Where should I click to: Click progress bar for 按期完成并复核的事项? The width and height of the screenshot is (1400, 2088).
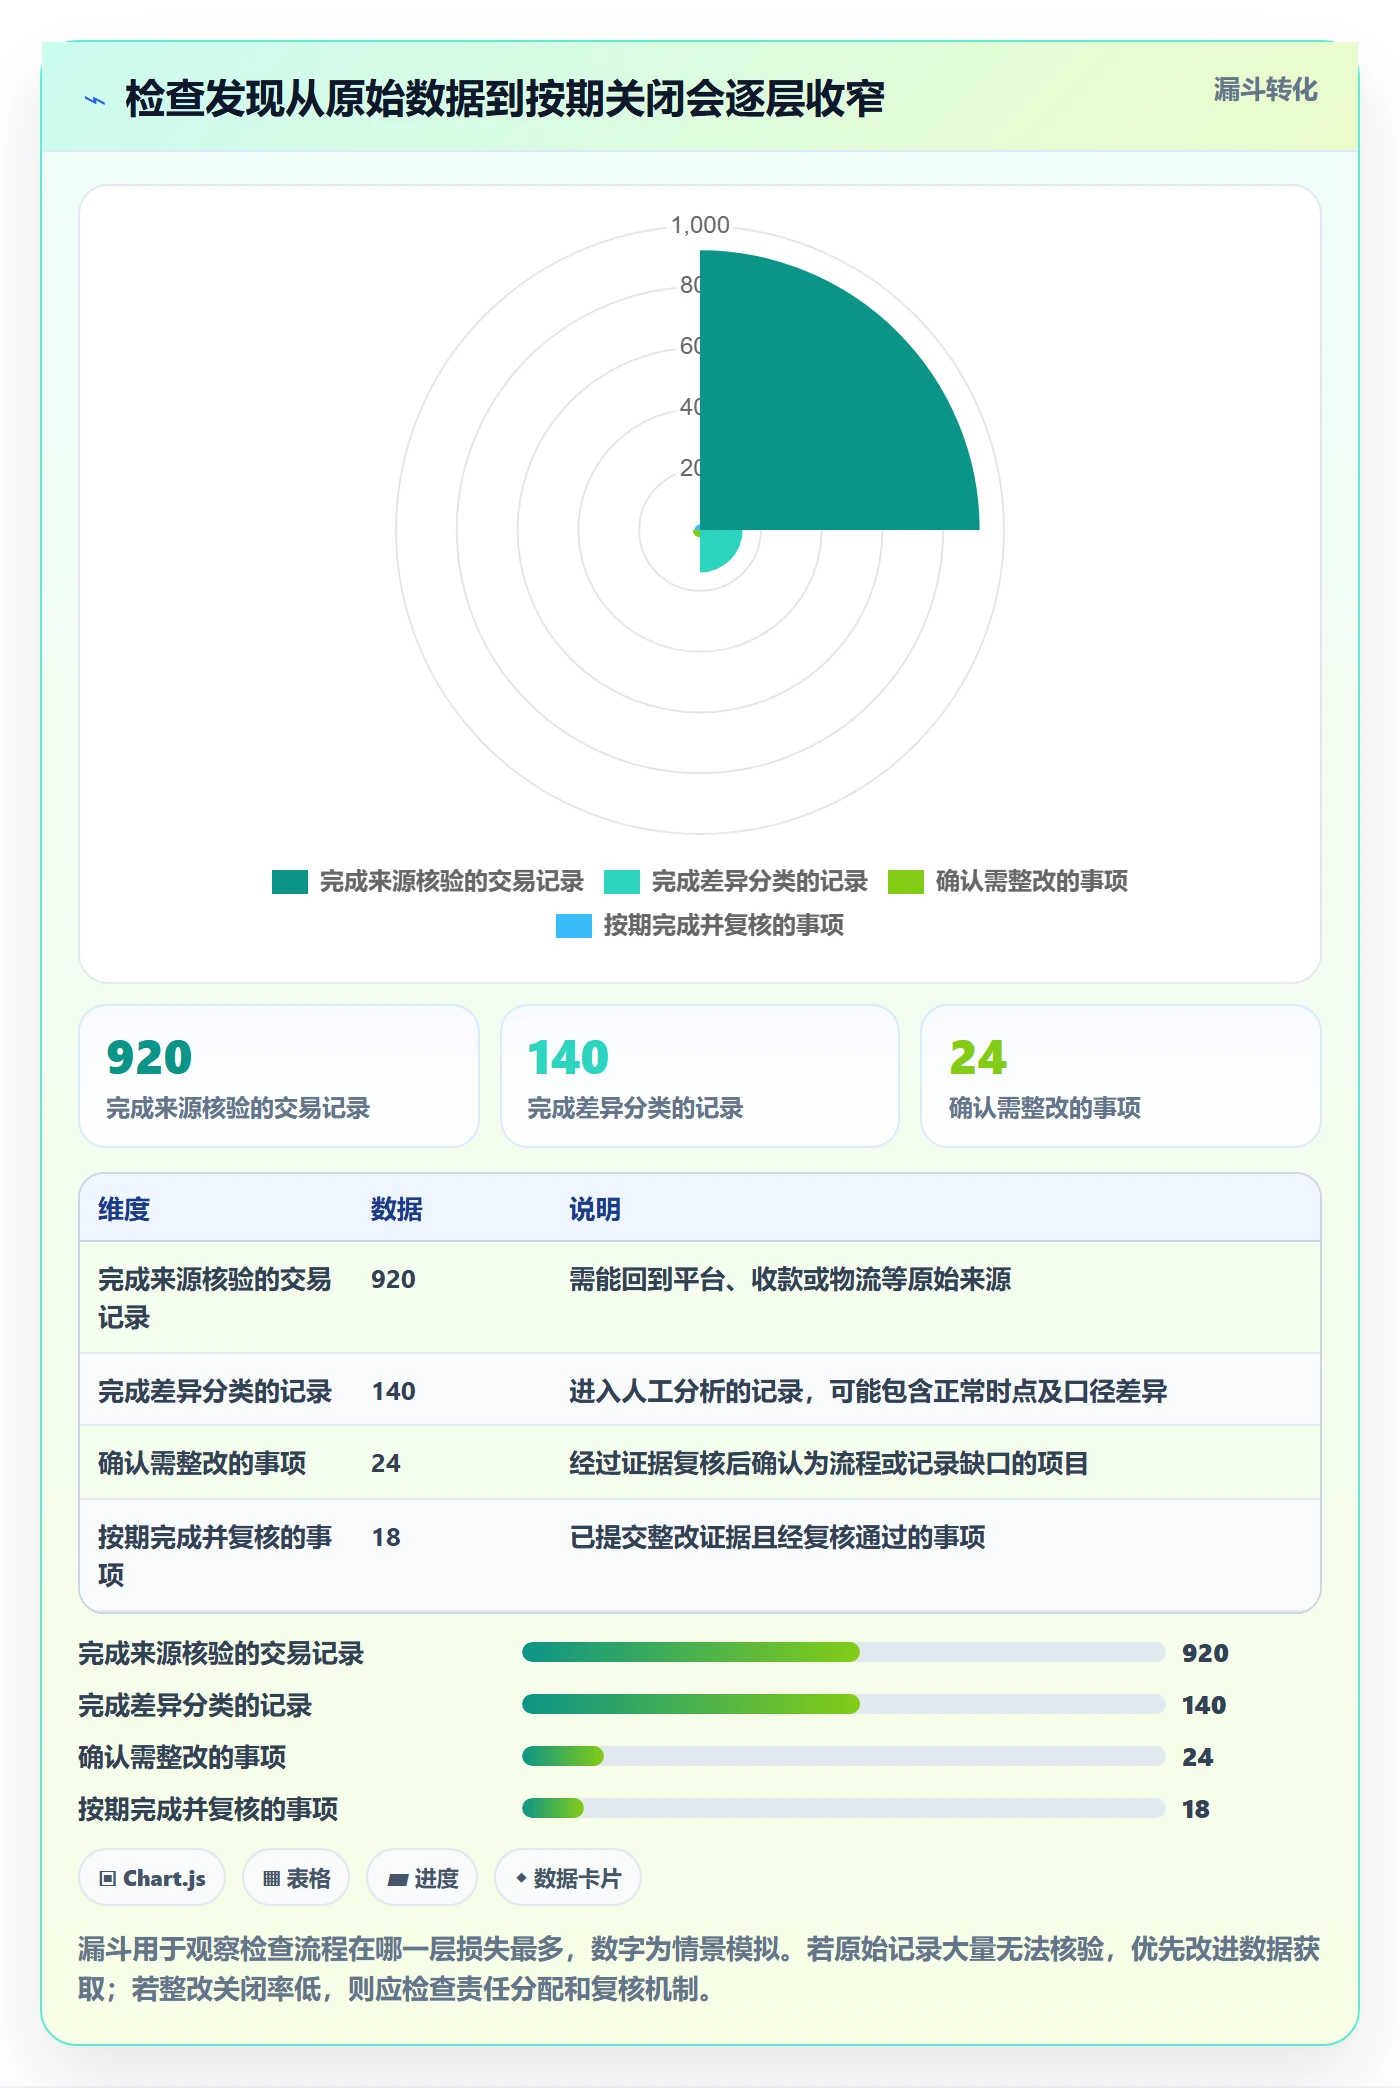pyautogui.click(x=843, y=1808)
